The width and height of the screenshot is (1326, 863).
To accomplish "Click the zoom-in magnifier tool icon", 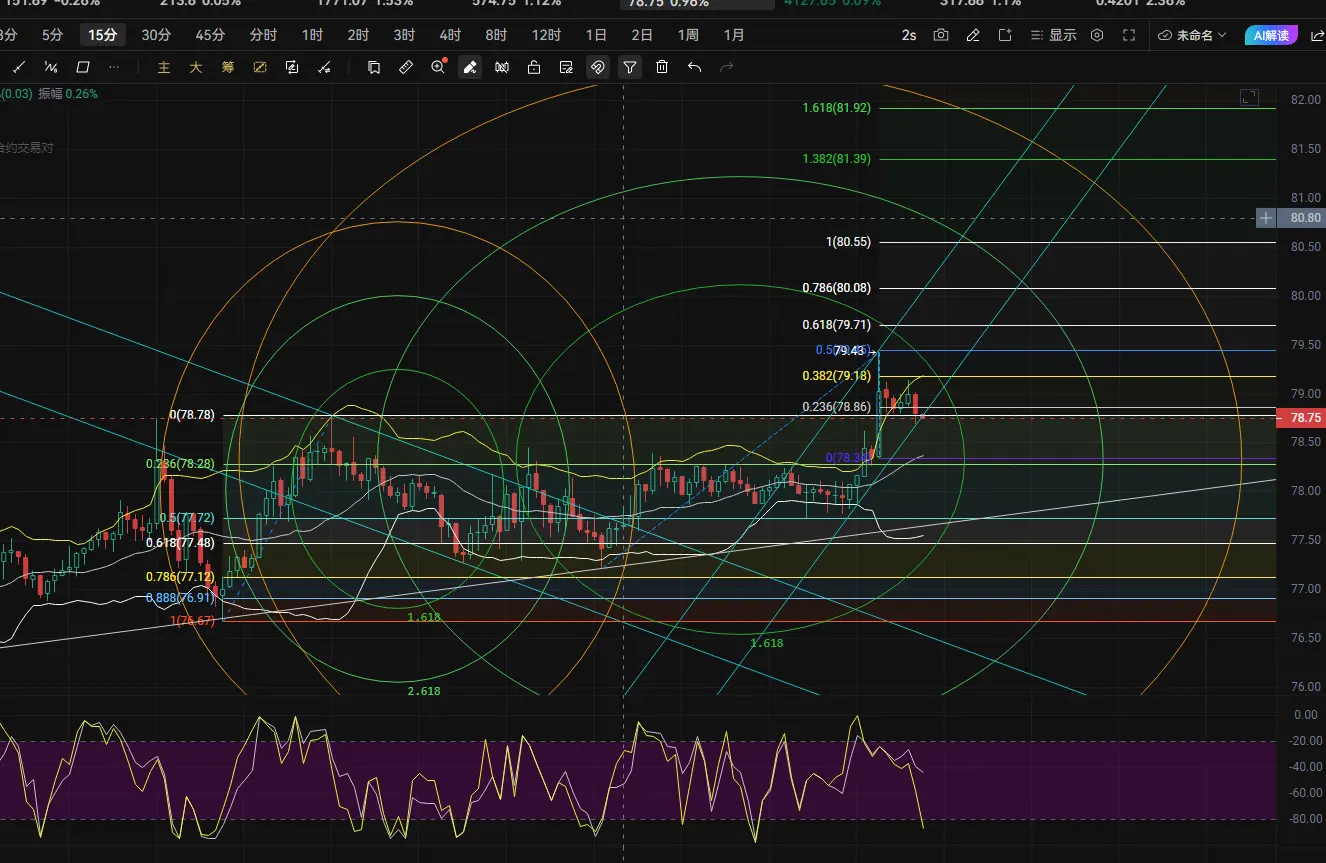I will 438,67.
